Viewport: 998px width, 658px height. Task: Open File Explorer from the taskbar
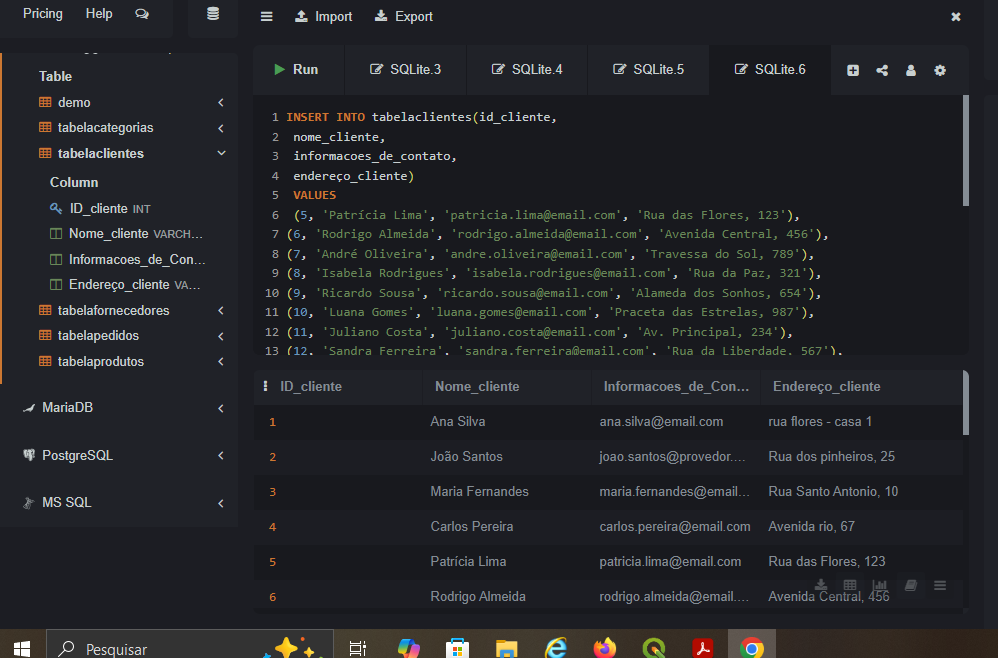507,648
